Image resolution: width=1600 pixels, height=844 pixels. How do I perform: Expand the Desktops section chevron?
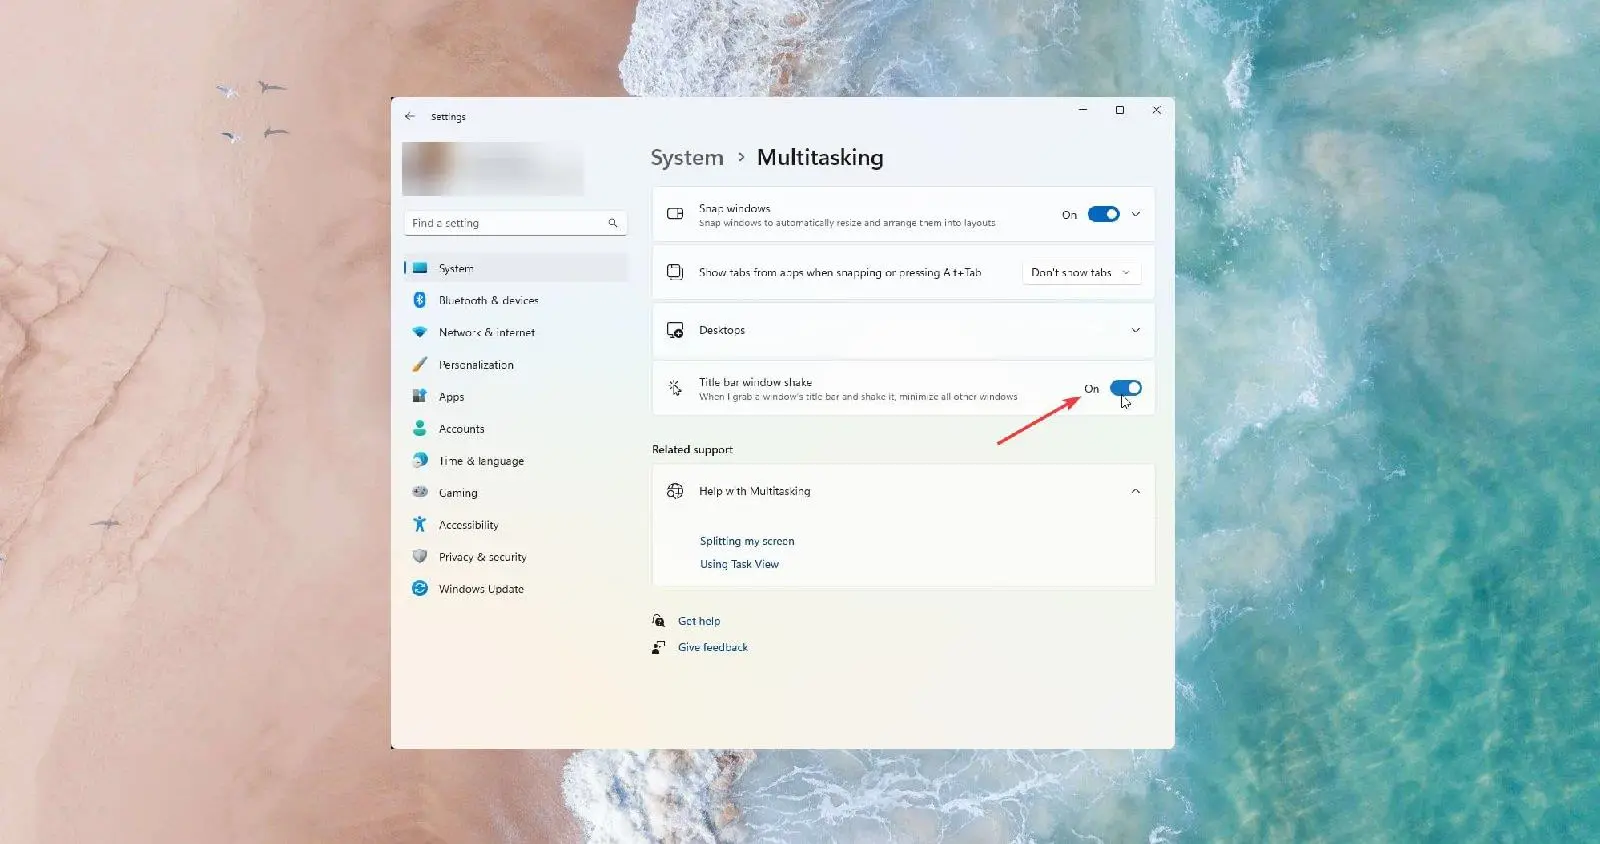pyautogui.click(x=1136, y=330)
